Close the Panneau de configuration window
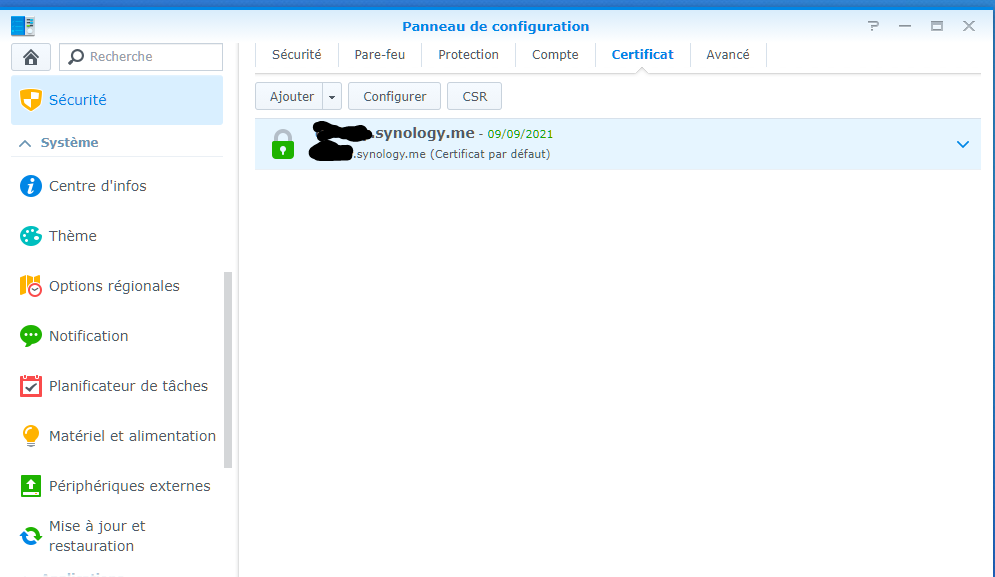Screen dimensions: 995x577 click(x=968, y=26)
